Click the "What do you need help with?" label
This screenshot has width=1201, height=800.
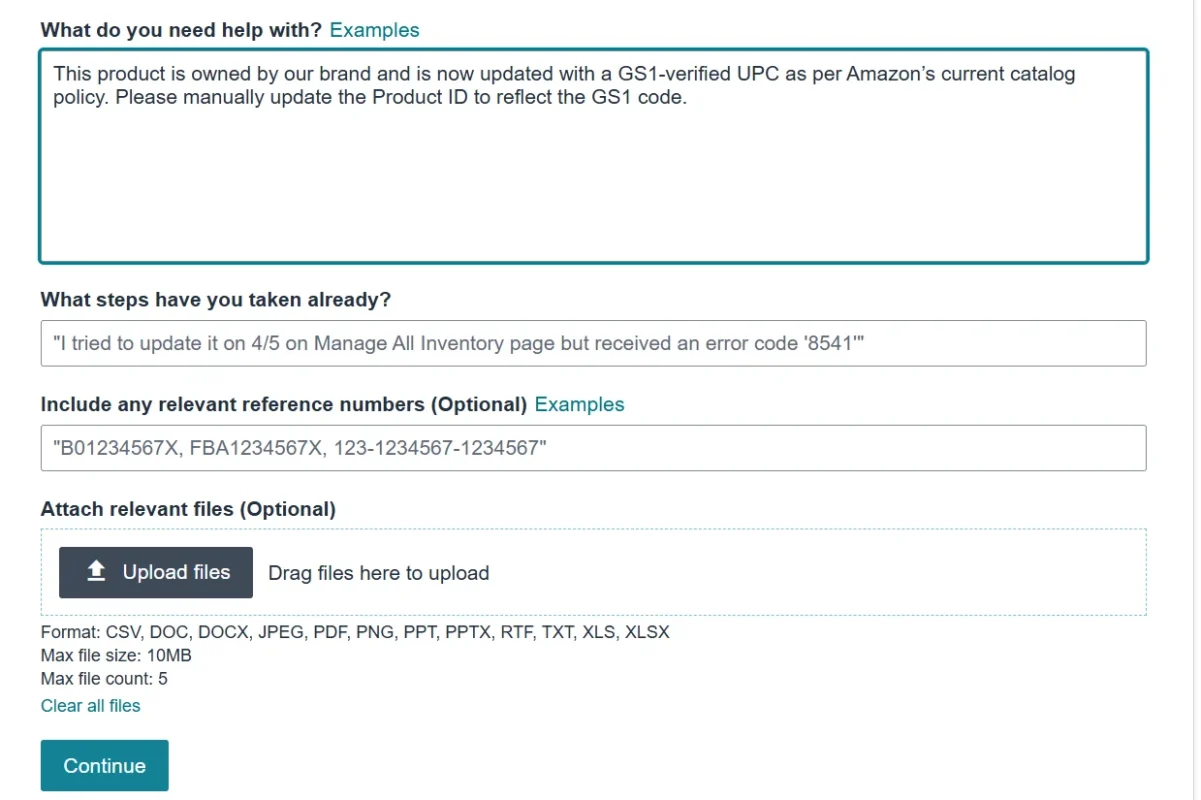tap(181, 30)
